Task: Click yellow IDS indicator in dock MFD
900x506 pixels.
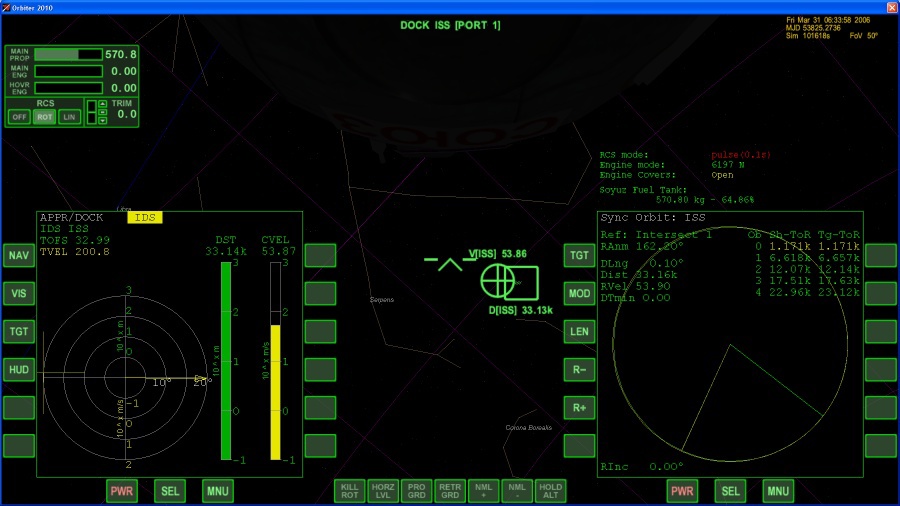Action: click(145, 217)
